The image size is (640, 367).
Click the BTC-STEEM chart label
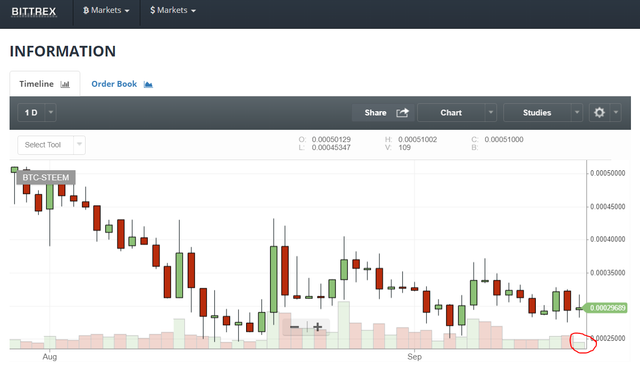(46, 178)
